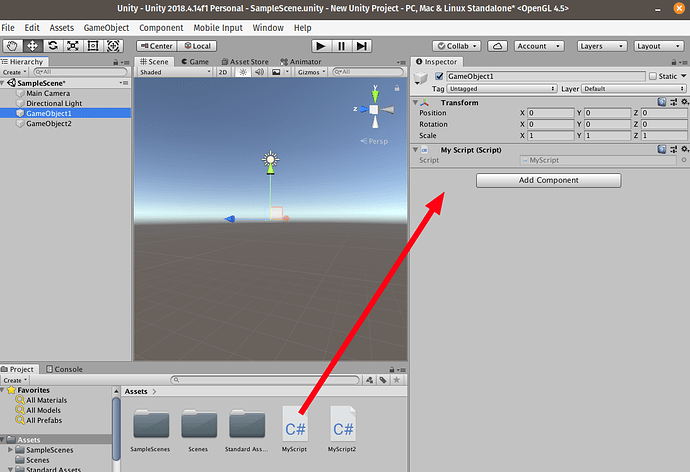
Task: Click the Pause button
Action: click(x=341, y=46)
